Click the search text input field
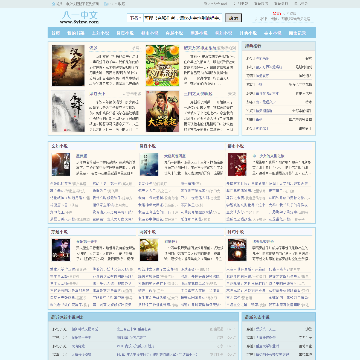 click(182, 18)
